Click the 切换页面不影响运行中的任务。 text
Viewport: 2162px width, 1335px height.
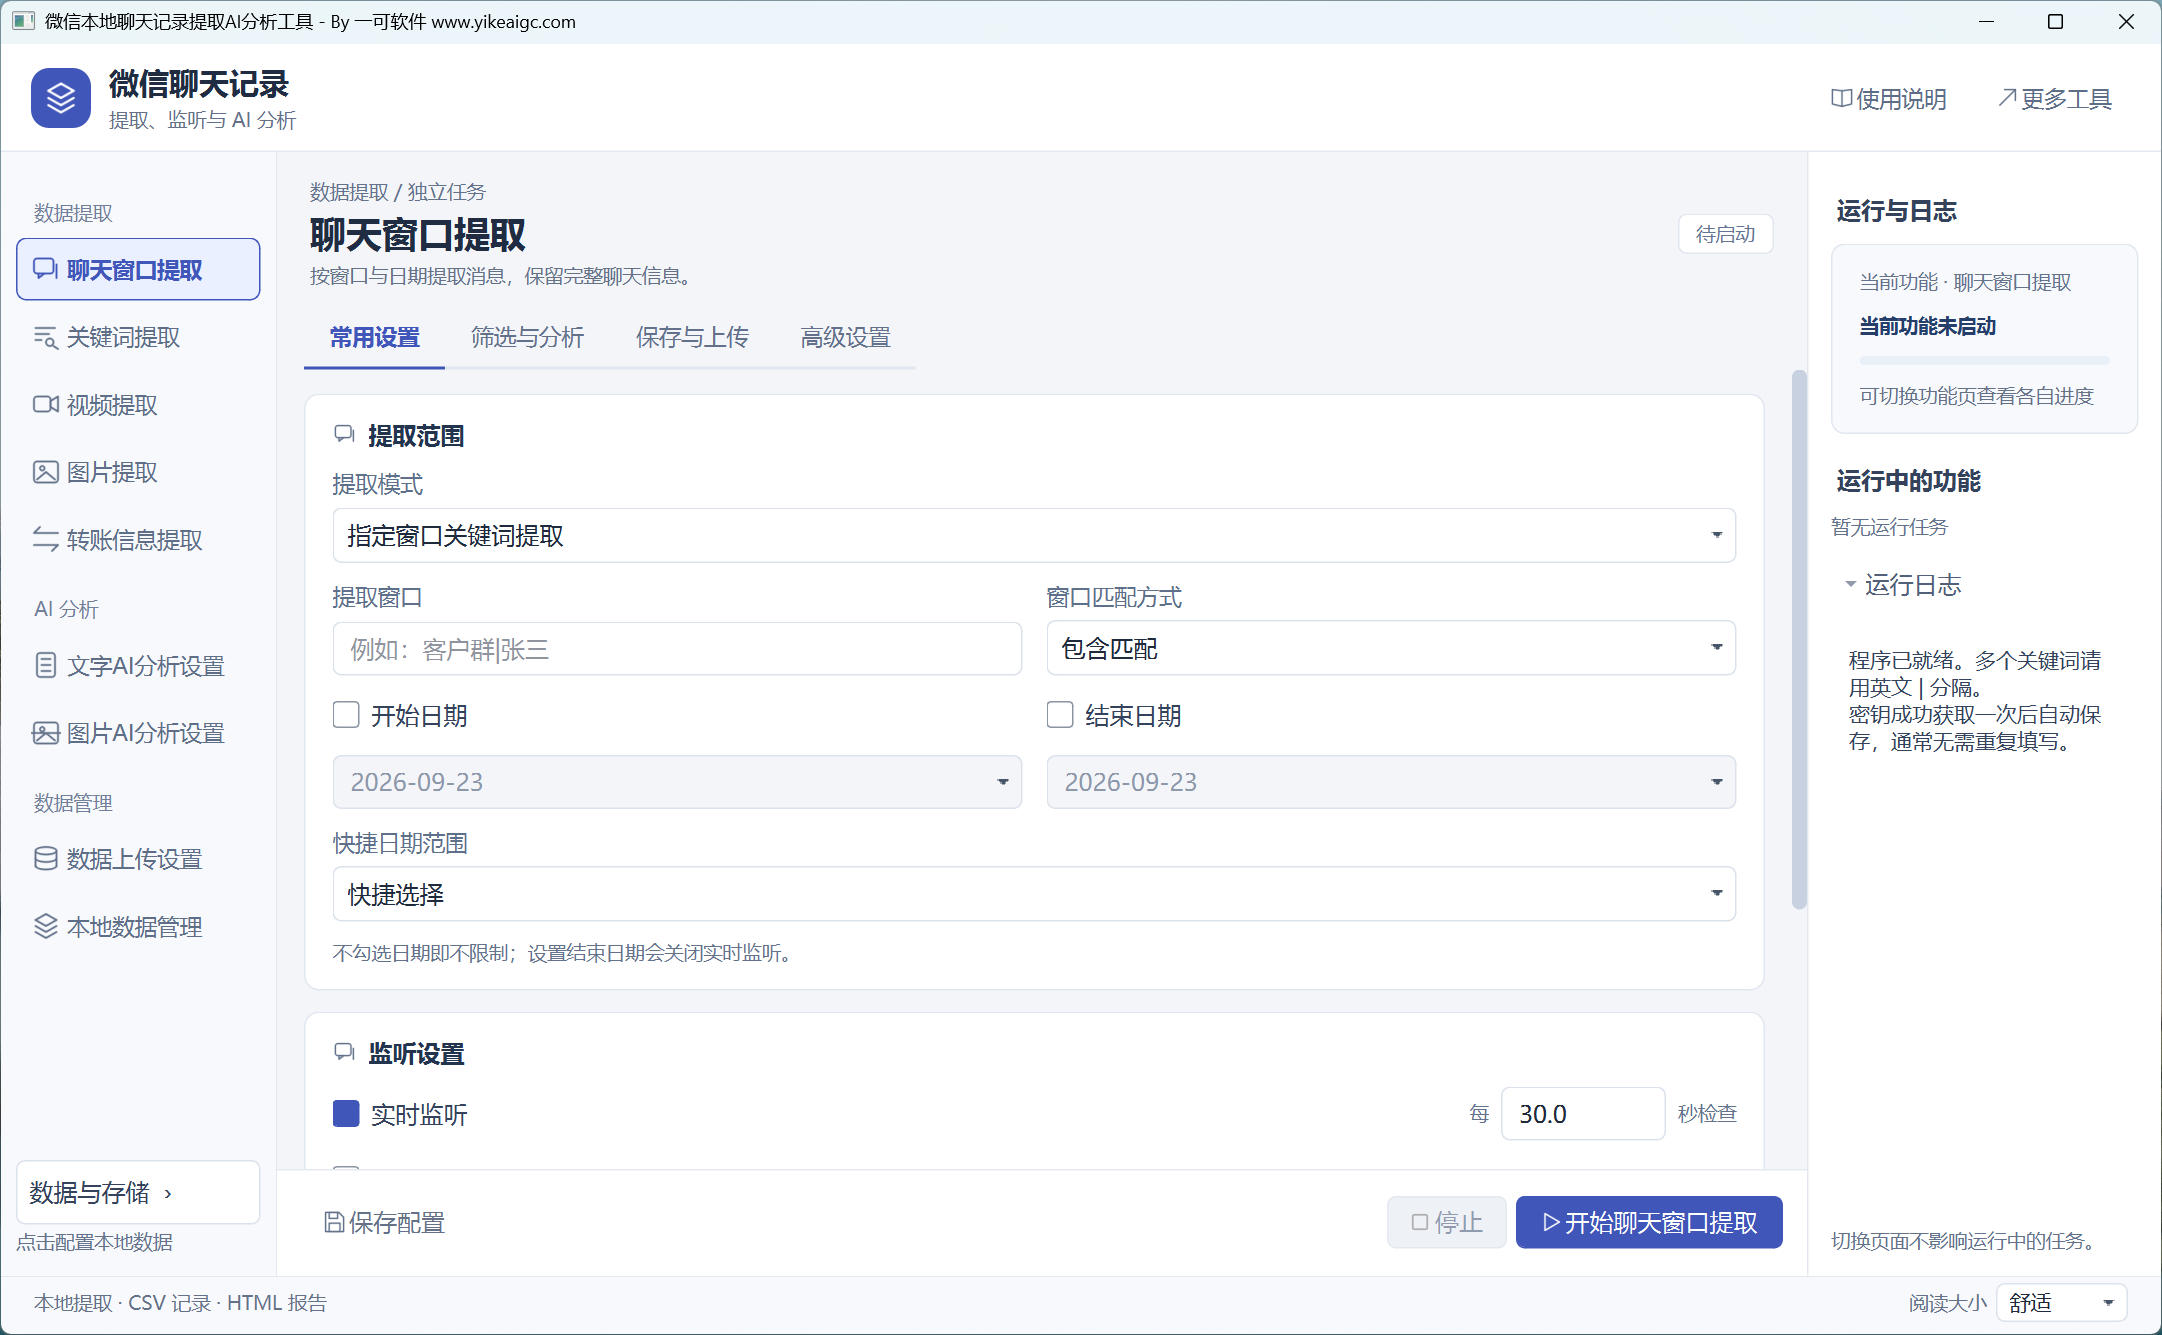[1964, 1240]
